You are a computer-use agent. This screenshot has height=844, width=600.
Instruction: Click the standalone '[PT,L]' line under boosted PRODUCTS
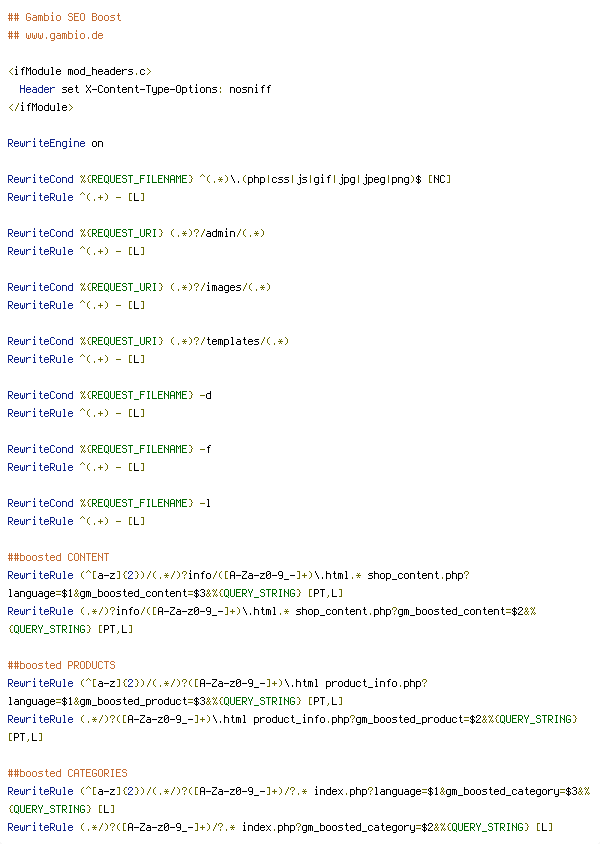pos(25,737)
